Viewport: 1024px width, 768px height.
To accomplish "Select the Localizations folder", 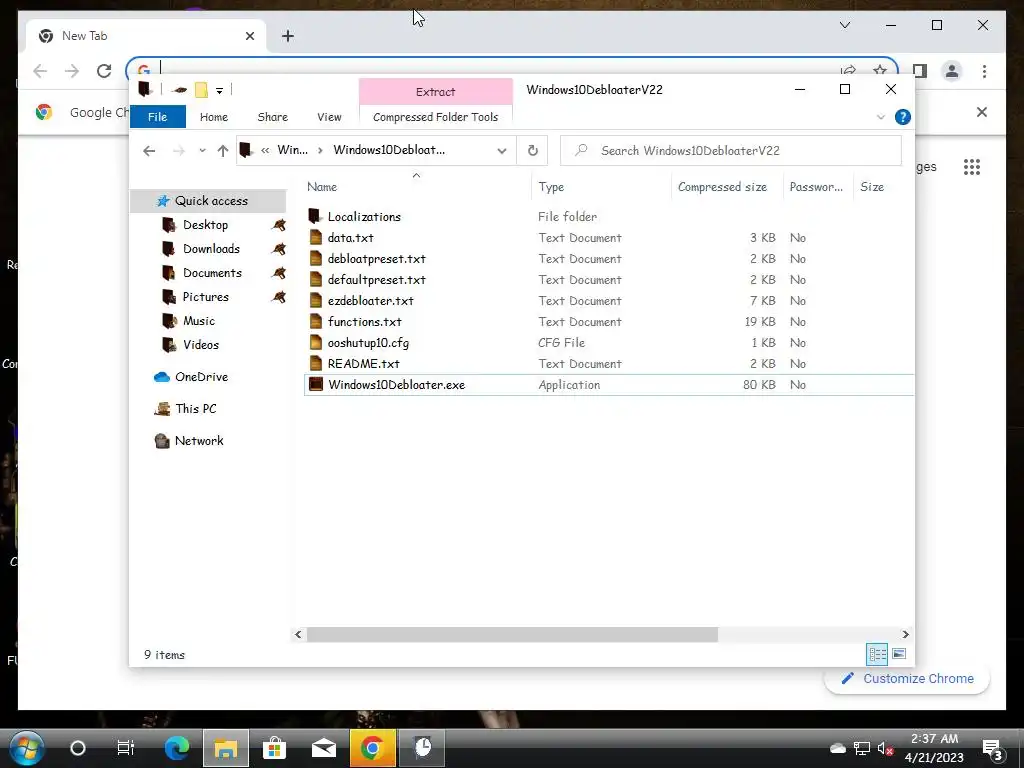I will coord(364,217).
